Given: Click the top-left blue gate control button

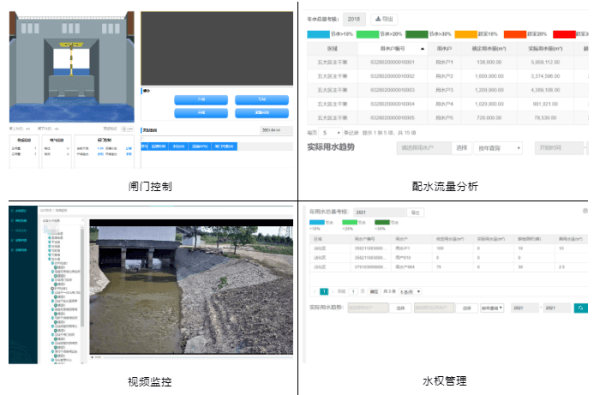Looking at the screenshot, I should pyautogui.click(x=201, y=100).
